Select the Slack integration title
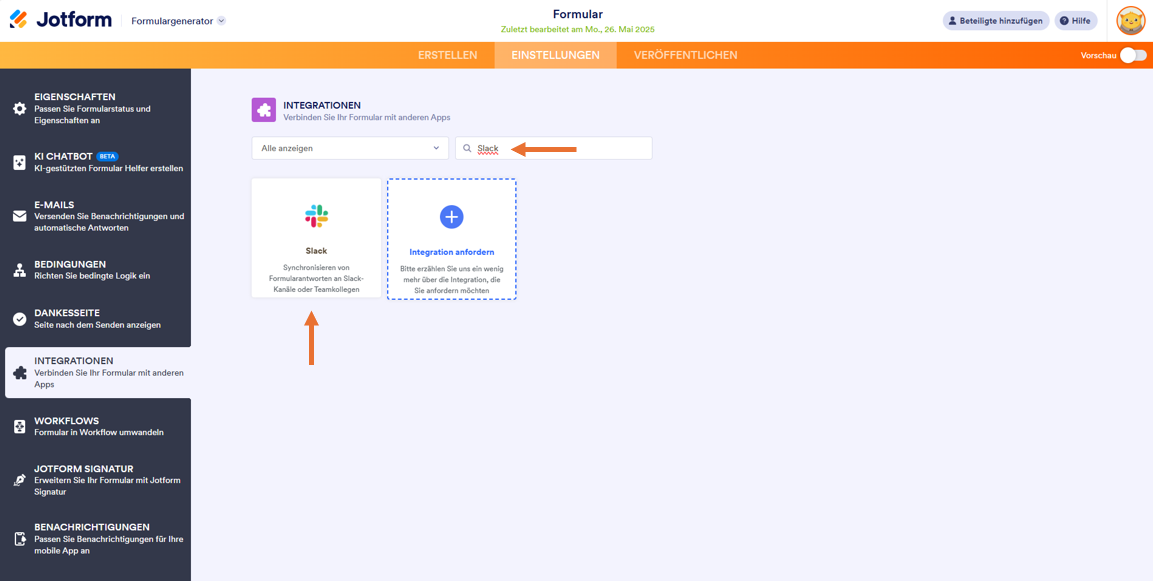1153x581 pixels. tap(316, 251)
